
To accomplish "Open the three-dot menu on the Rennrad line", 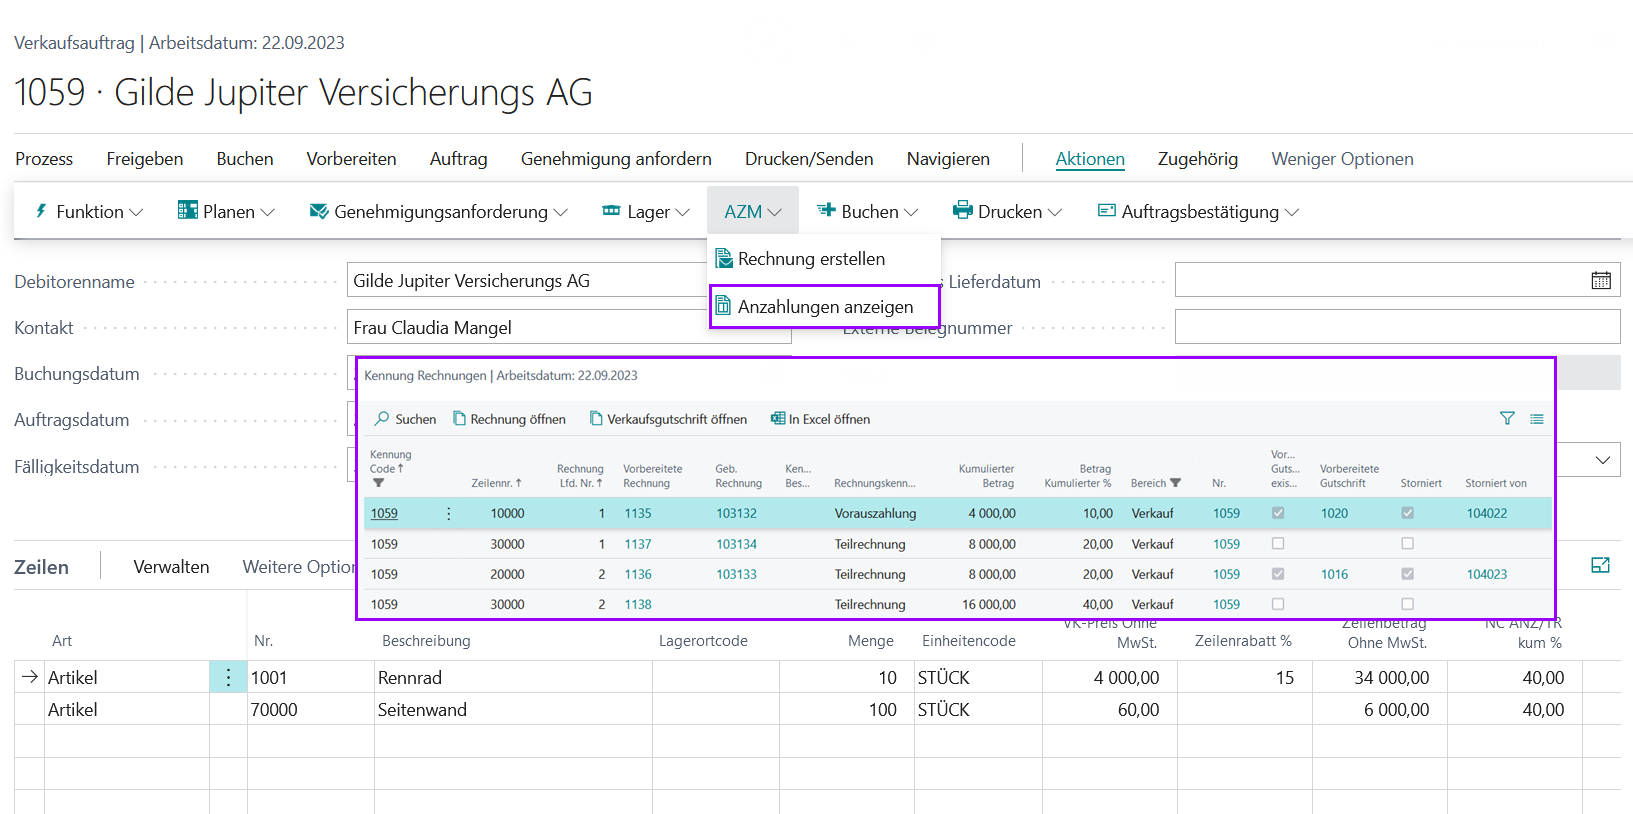I will tap(228, 678).
